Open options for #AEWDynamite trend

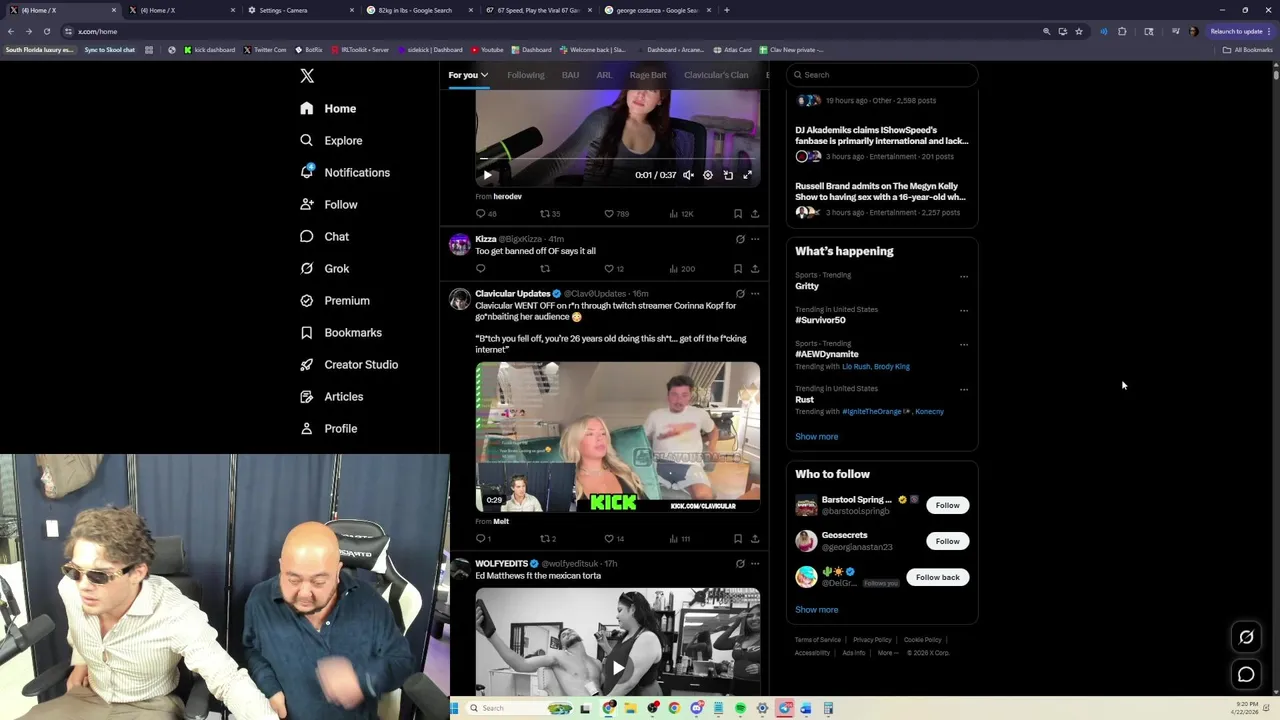[964, 344]
